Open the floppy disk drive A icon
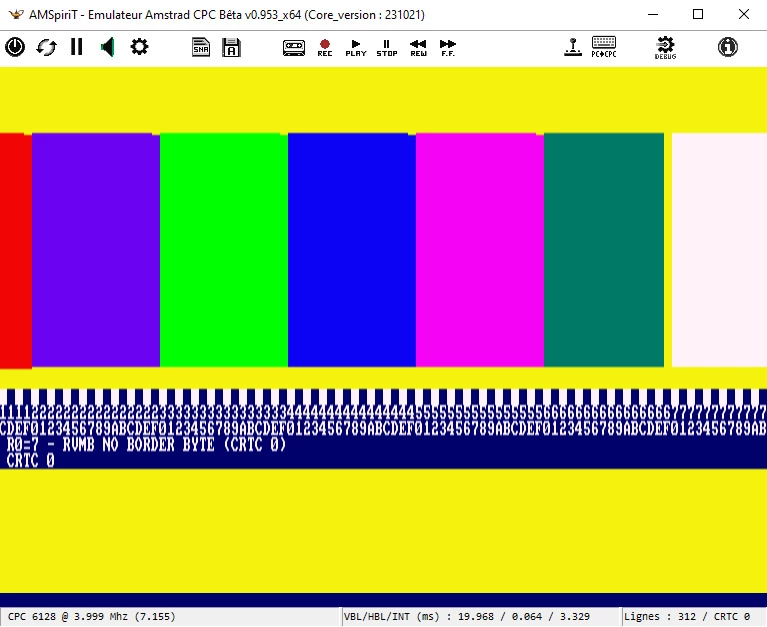The image size is (767, 627). [231, 47]
